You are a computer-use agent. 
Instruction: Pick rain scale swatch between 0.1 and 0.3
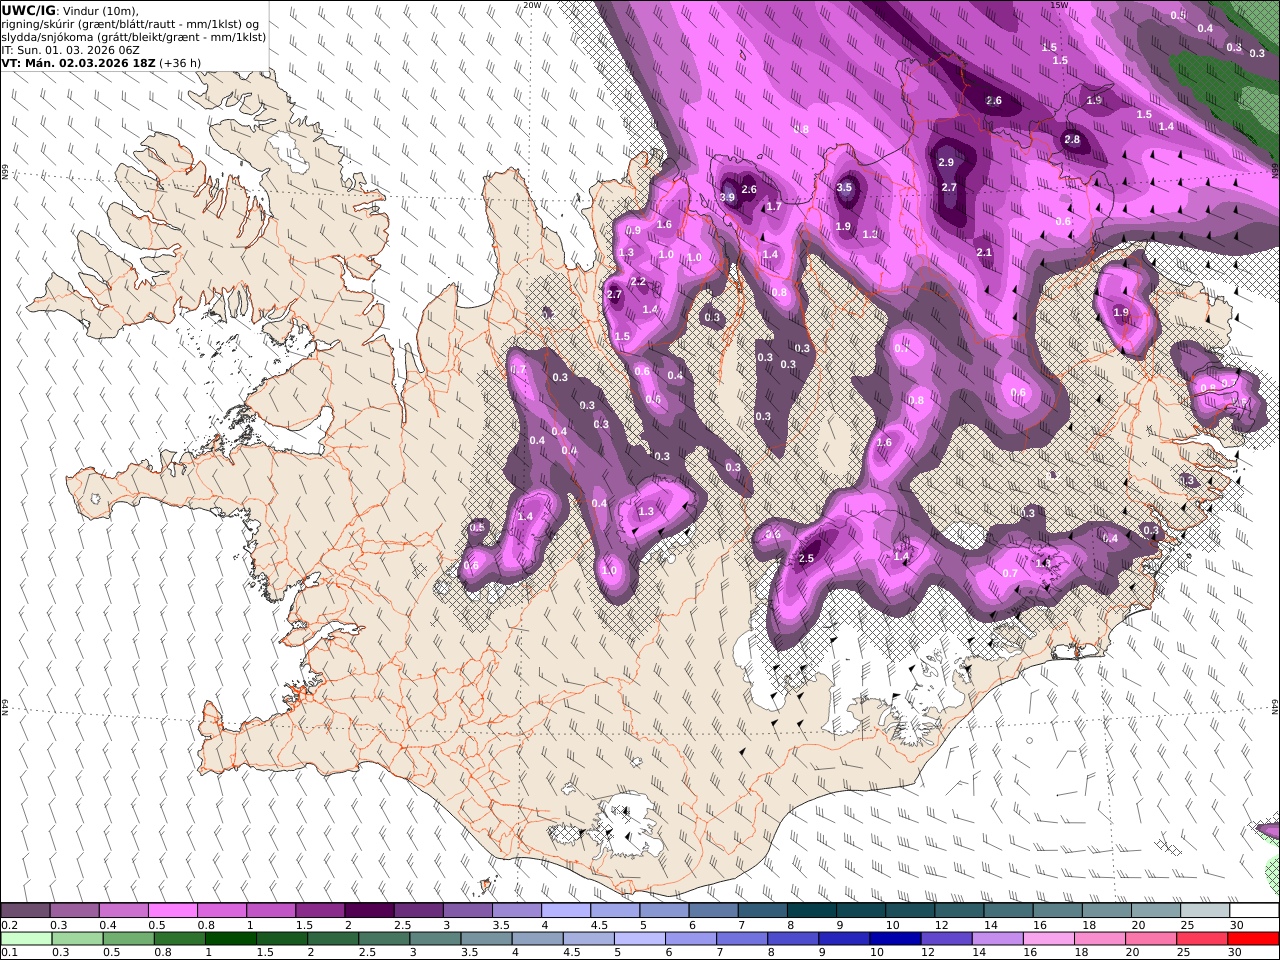25,938
